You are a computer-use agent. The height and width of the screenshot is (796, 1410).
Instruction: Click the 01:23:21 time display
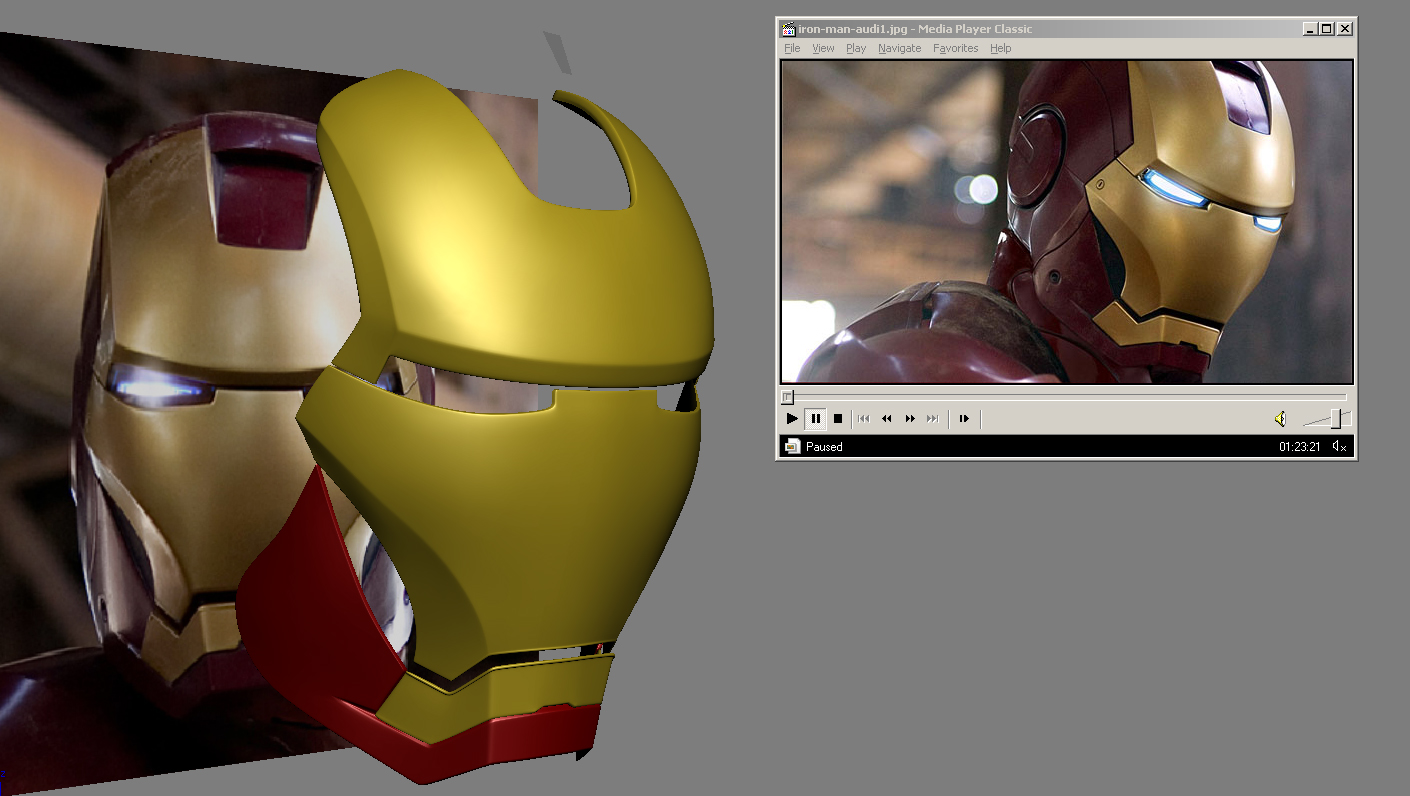pyautogui.click(x=1300, y=447)
